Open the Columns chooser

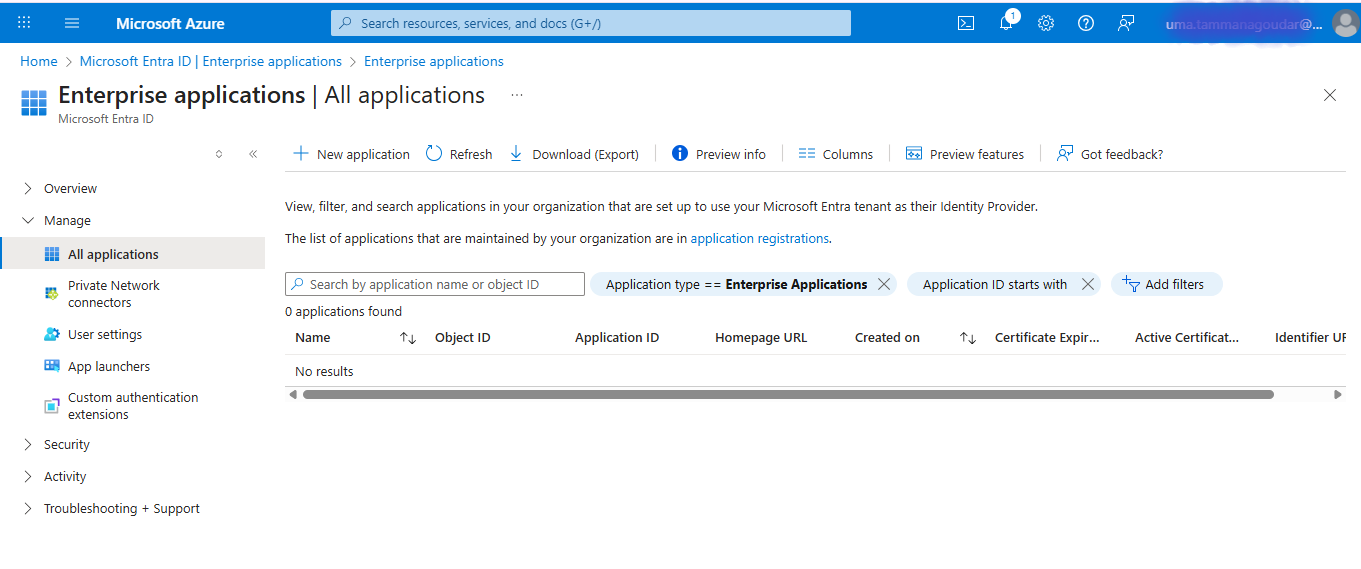coord(836,154)
